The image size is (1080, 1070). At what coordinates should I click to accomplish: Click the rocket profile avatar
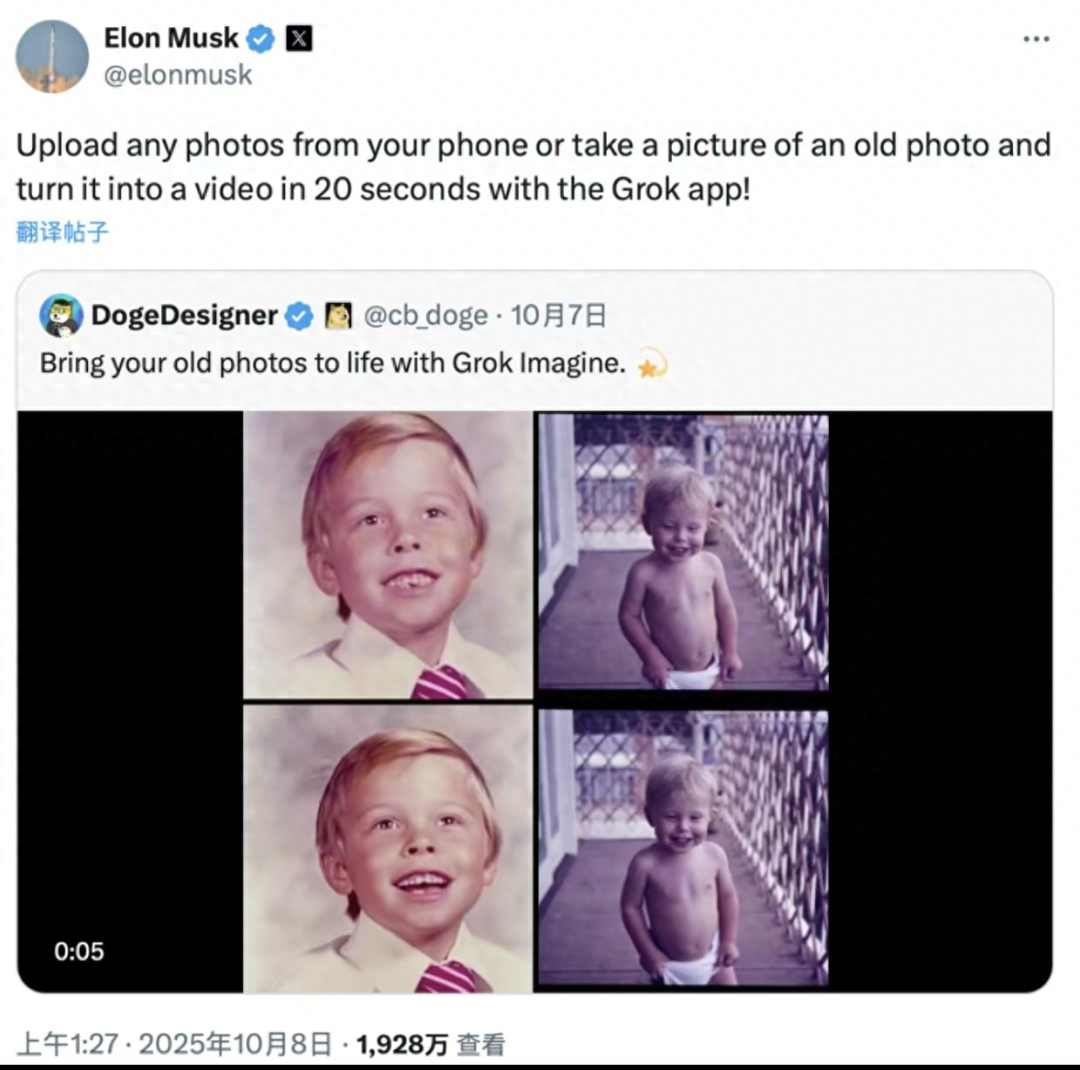[x=52, y=56]
